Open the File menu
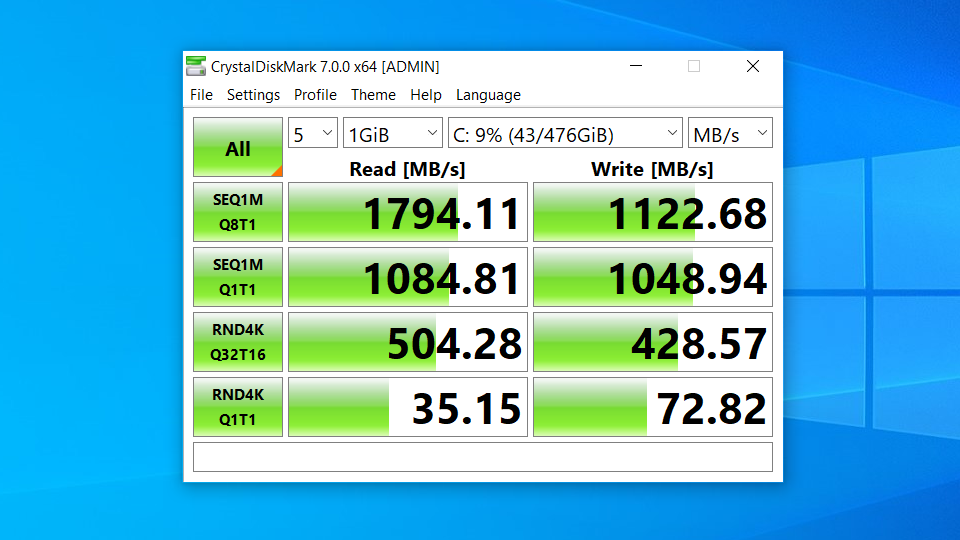960x540 pixels. coord(201,95)
